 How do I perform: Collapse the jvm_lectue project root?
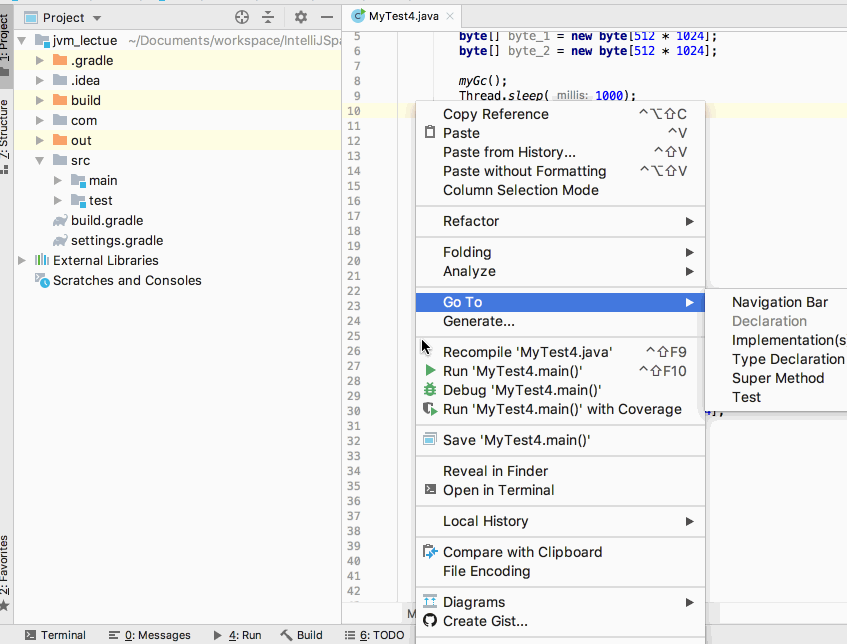[x=22, y=41]
